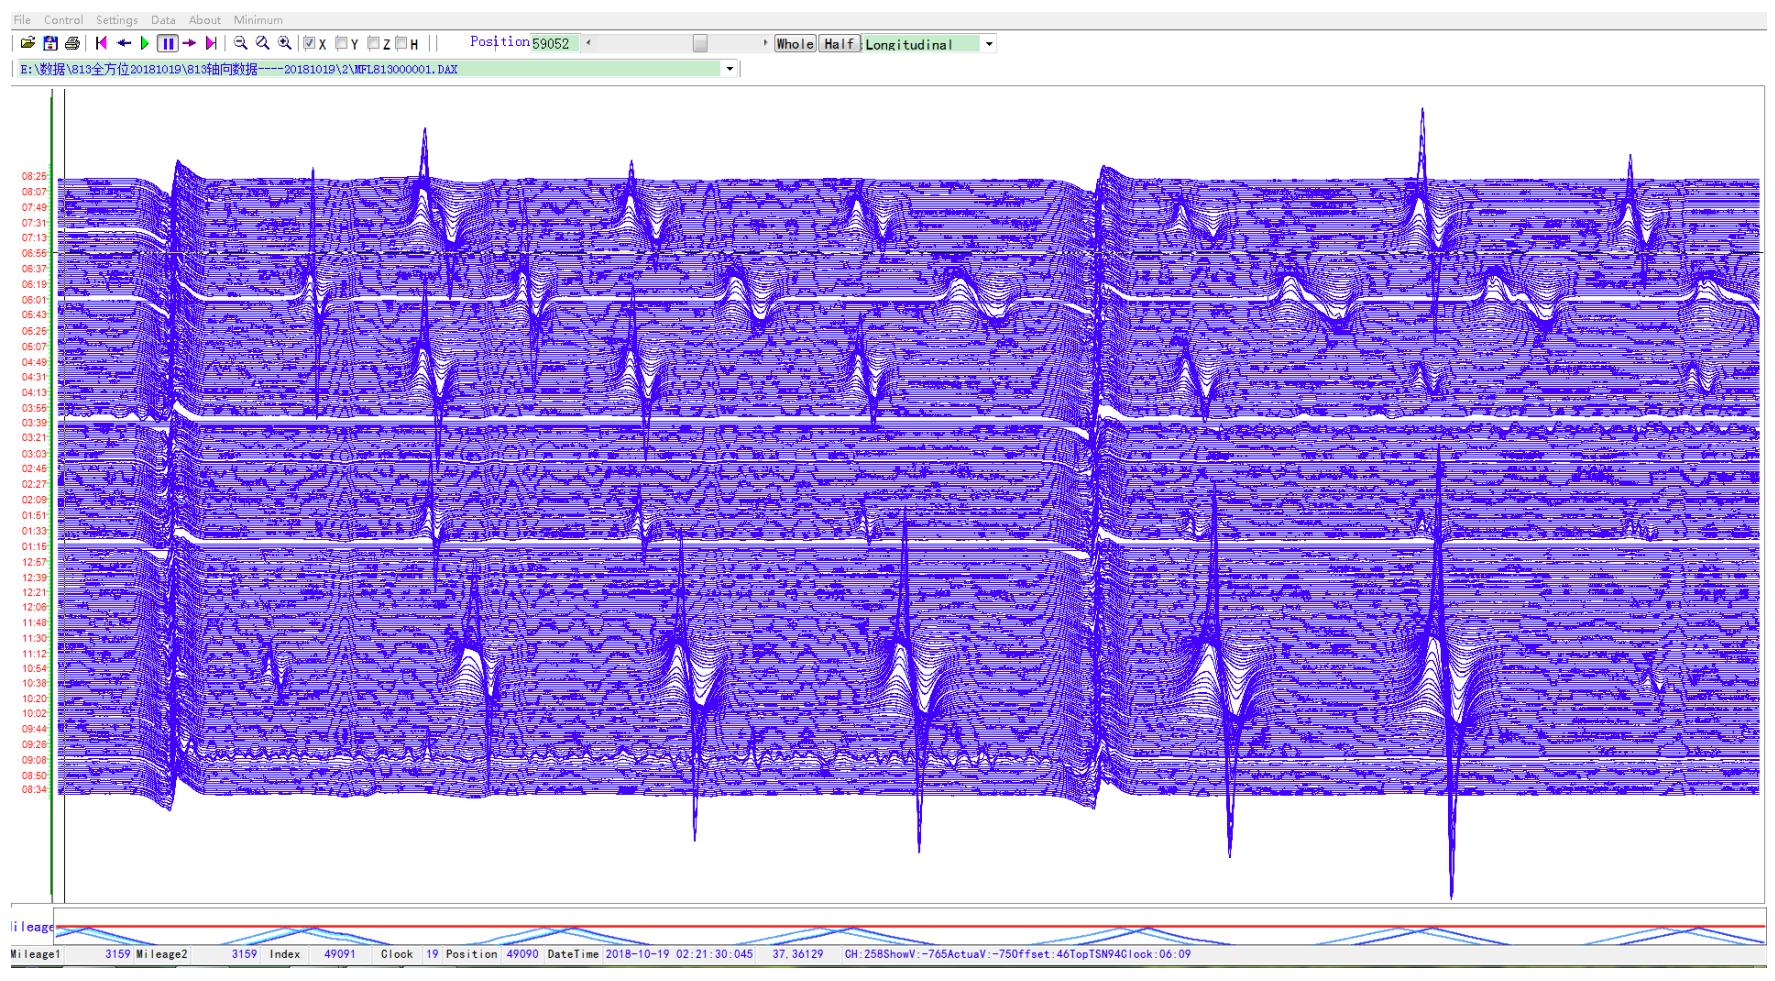
Task: Enable the Y axis checkbox
Action: (342, 44)
